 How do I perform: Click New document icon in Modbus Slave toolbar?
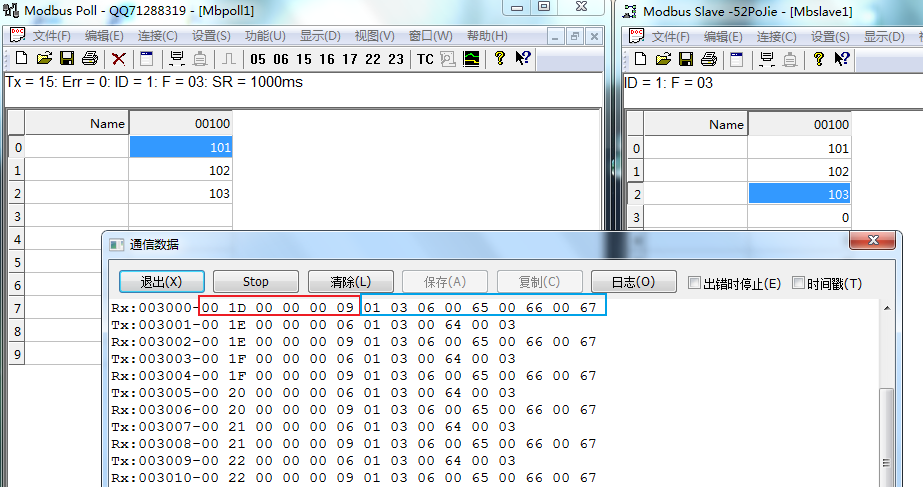[x=640, y=59]
